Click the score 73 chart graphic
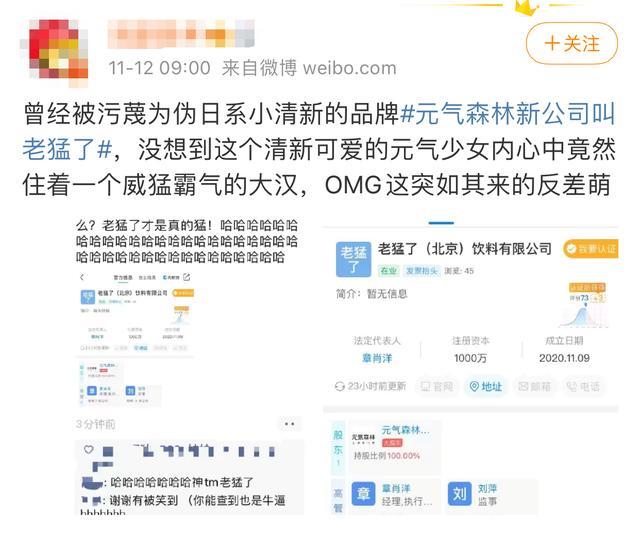 point(584,305)
